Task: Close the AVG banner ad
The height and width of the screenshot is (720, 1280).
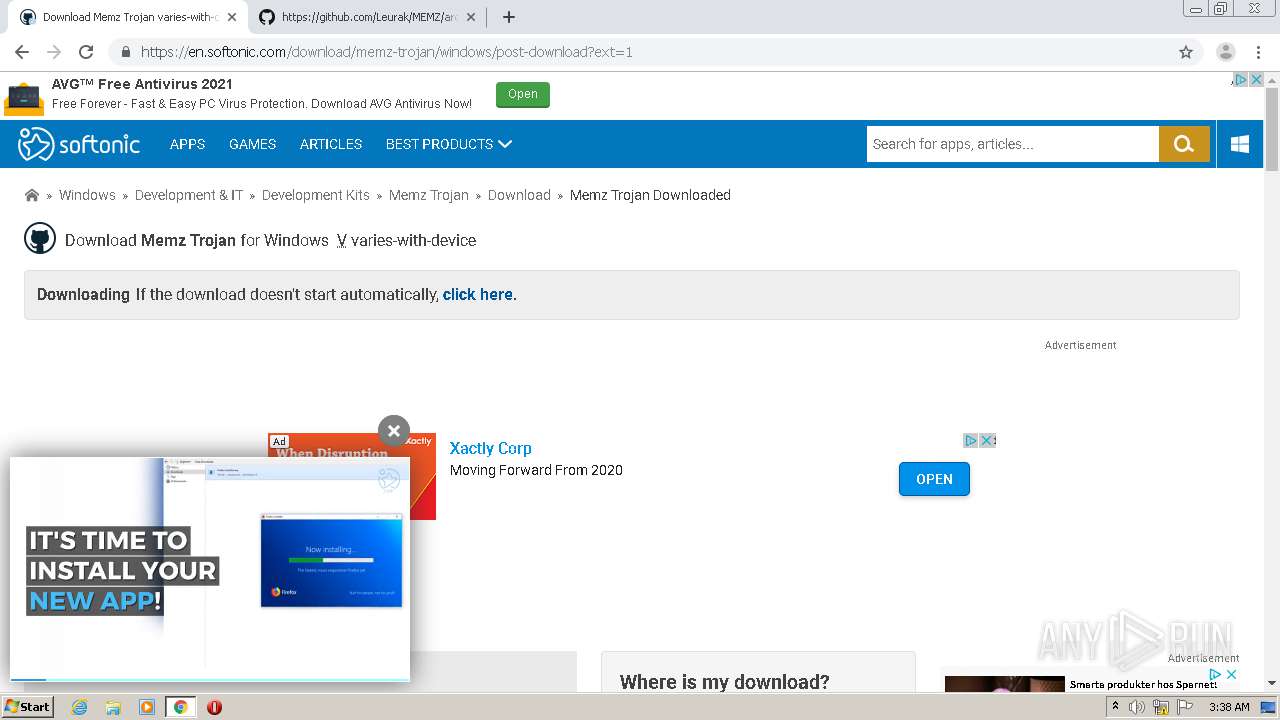Action: tap(1256, 80)
